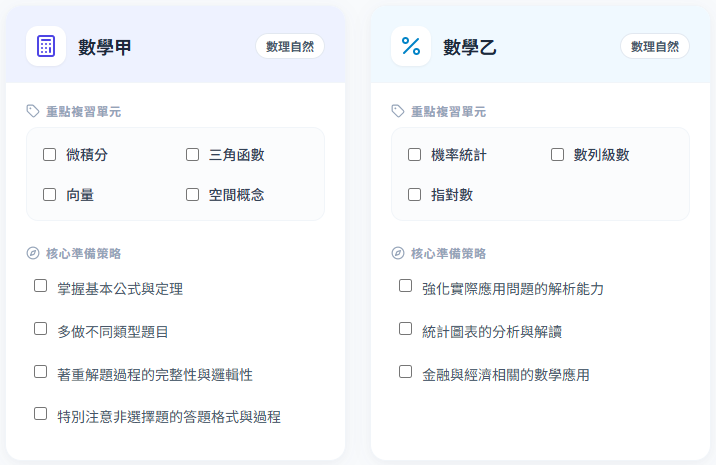This screenshot has width=716, height=465.
Task: Click the 掌握基本公式與定理 text
Action: (120, 289)
